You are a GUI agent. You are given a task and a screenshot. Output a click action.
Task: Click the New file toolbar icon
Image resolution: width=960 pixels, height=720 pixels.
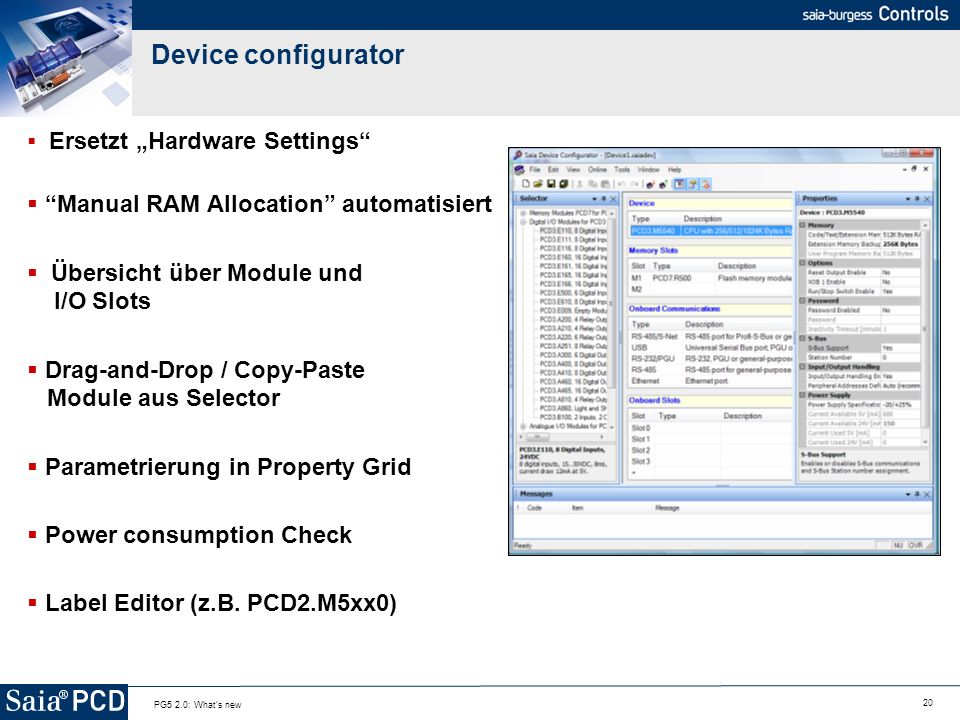pos(525,184)
